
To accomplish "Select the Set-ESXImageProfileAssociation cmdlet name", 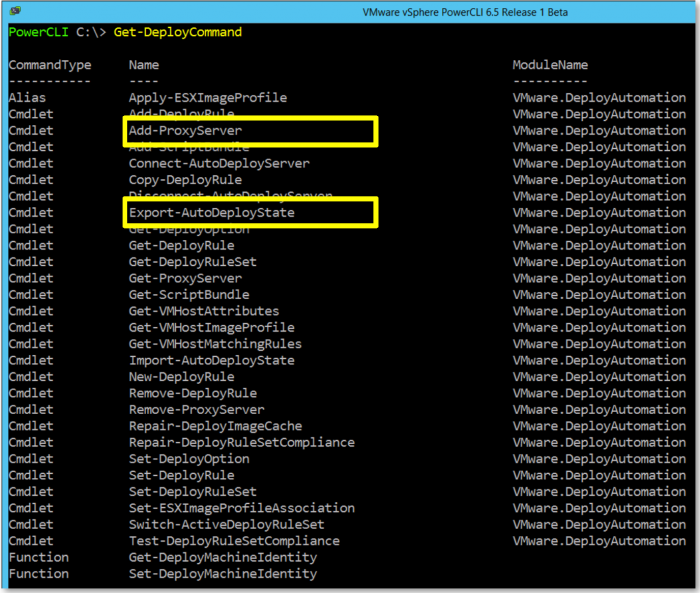I will 242,509.
